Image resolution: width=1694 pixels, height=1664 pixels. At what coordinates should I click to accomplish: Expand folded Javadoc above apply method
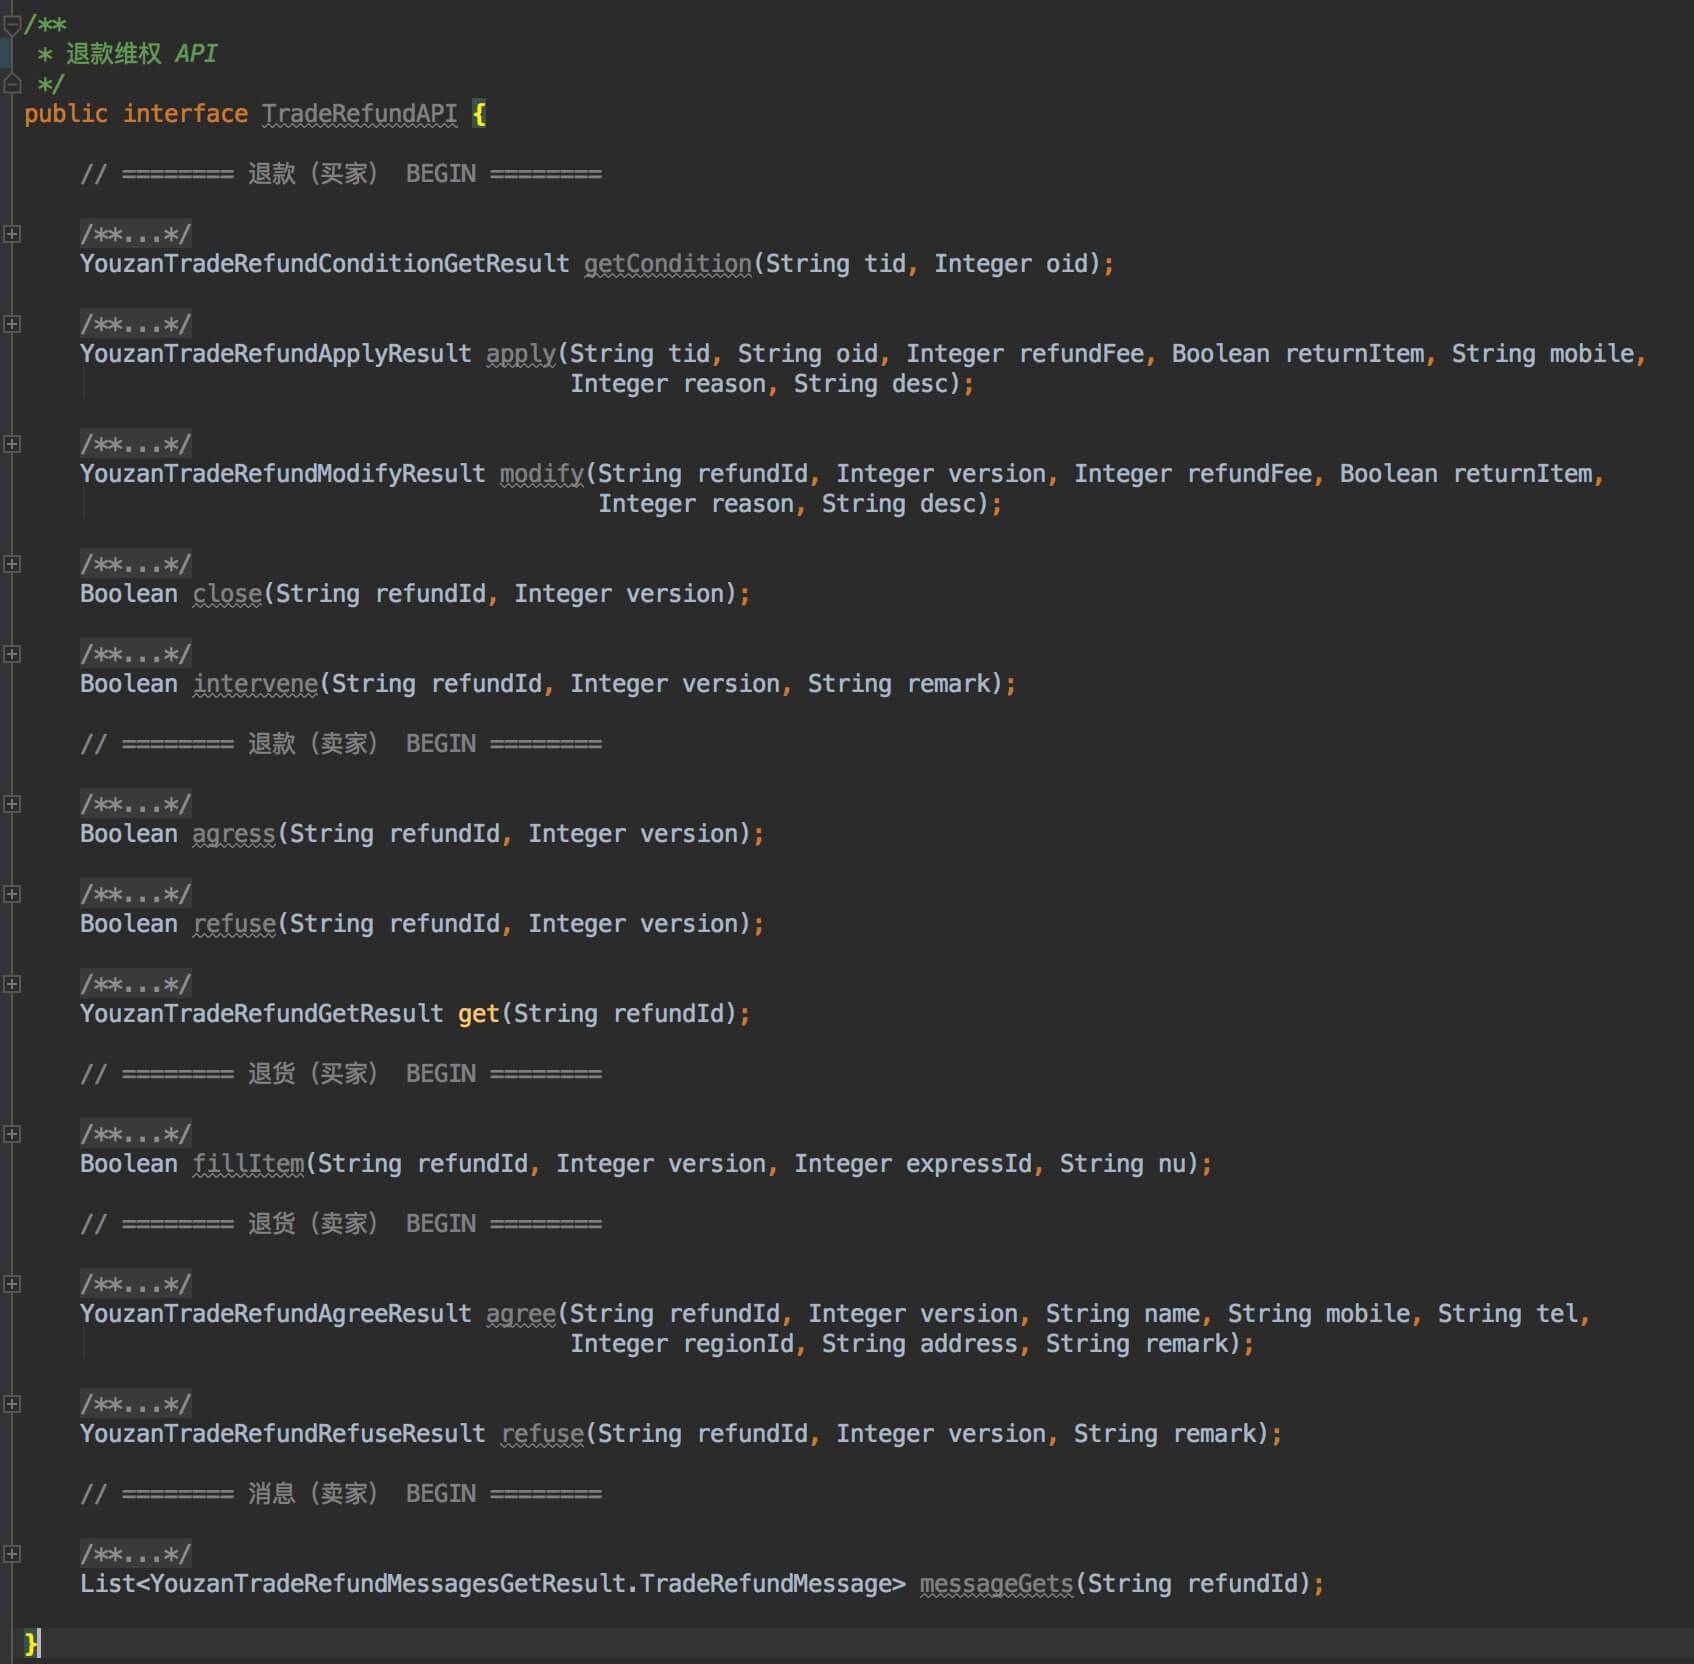[x=12, y=324]
